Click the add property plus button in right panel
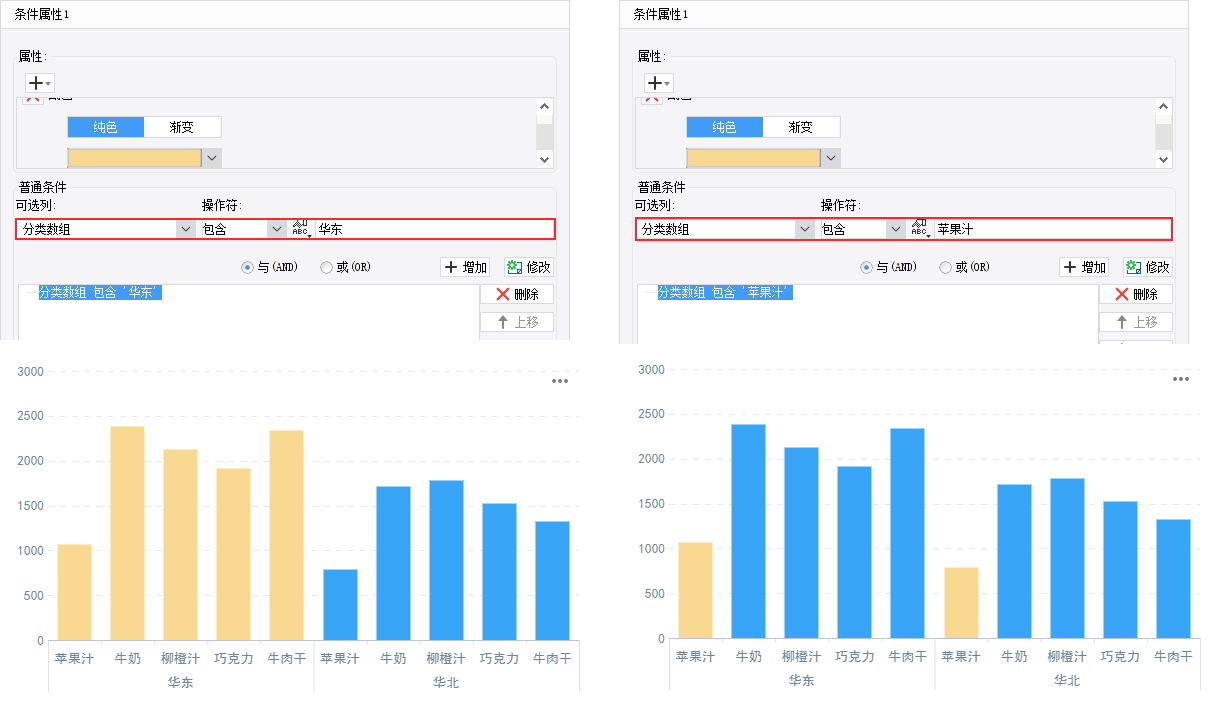Viewport: 1210px width, 710px height. pos(658,83)
